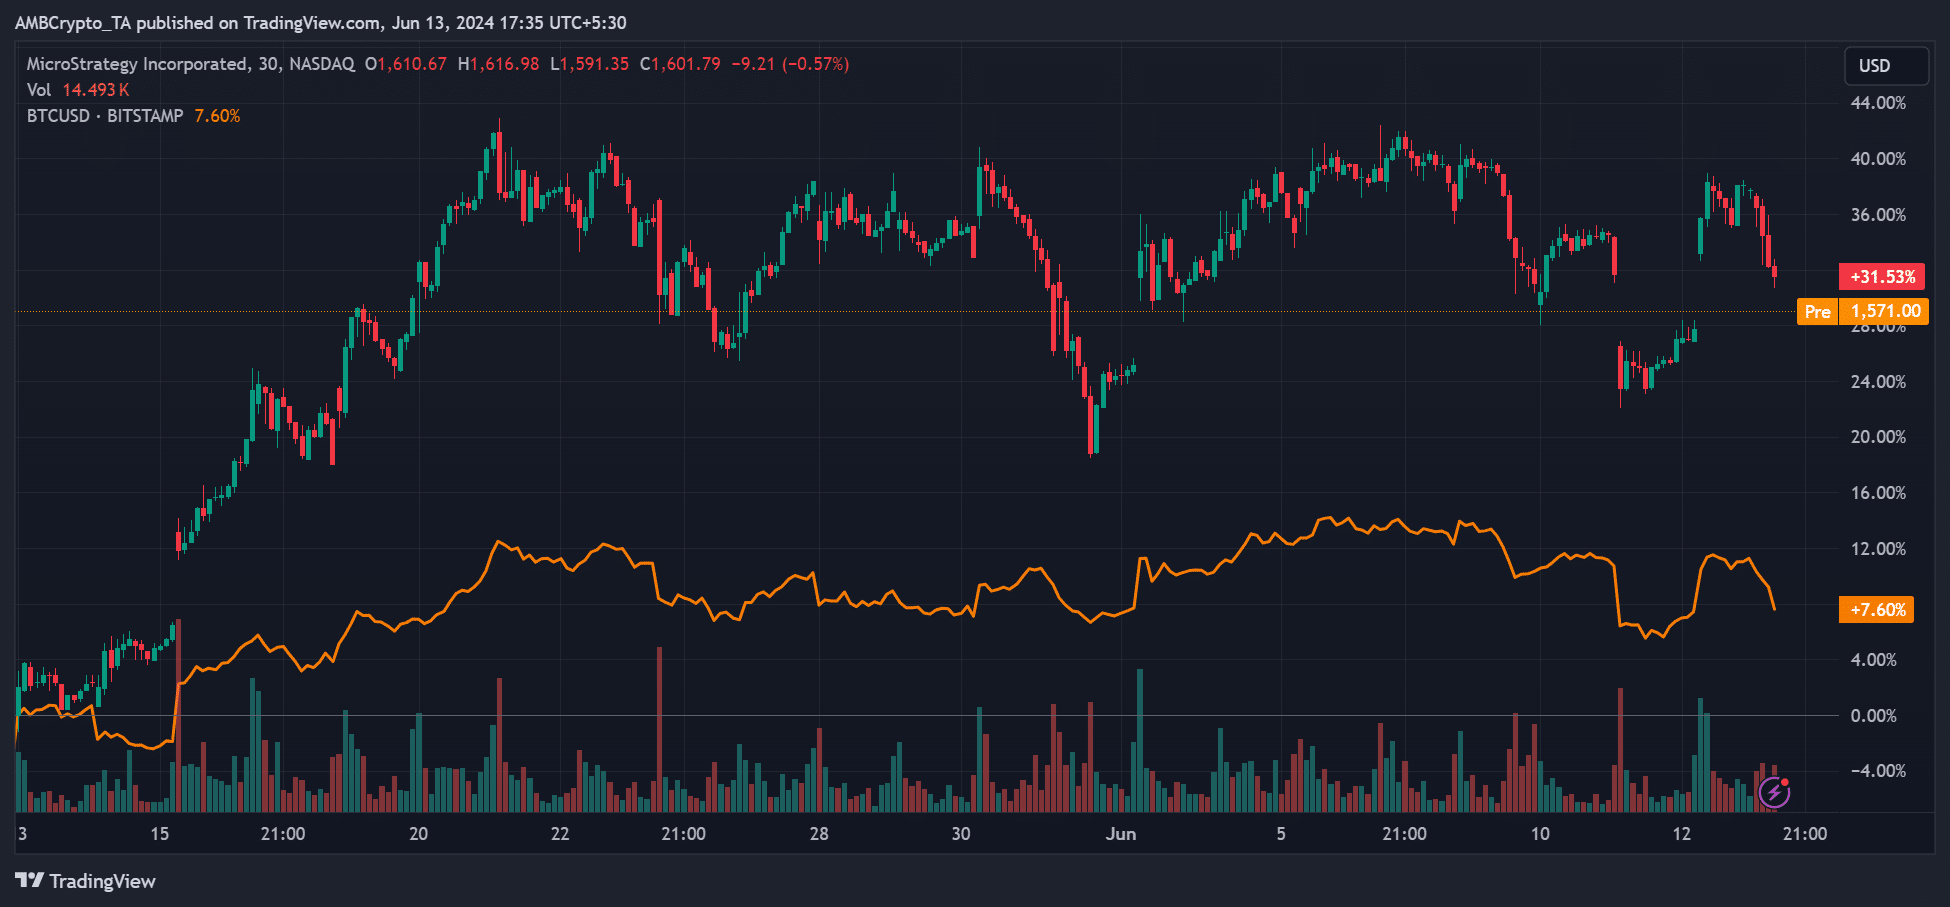Click the open value O1,610.67
Image resolution: width=1950 pixels, height=907 pixels.
[x=406, y=64]
